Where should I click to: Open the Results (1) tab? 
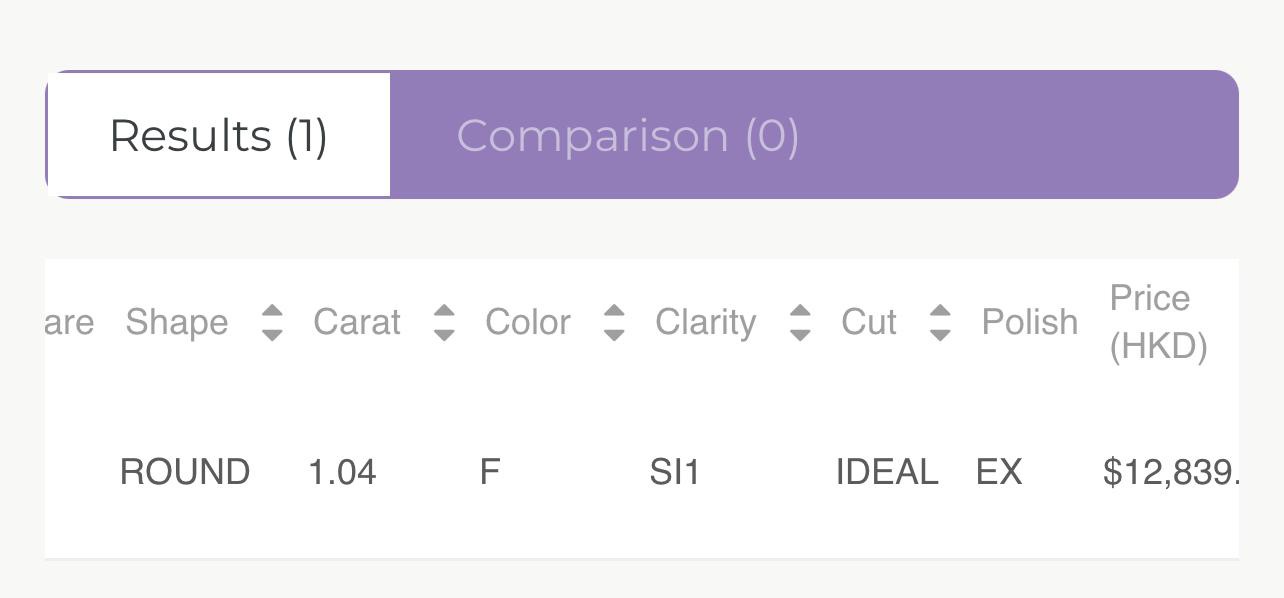click(x=218, y=135)
